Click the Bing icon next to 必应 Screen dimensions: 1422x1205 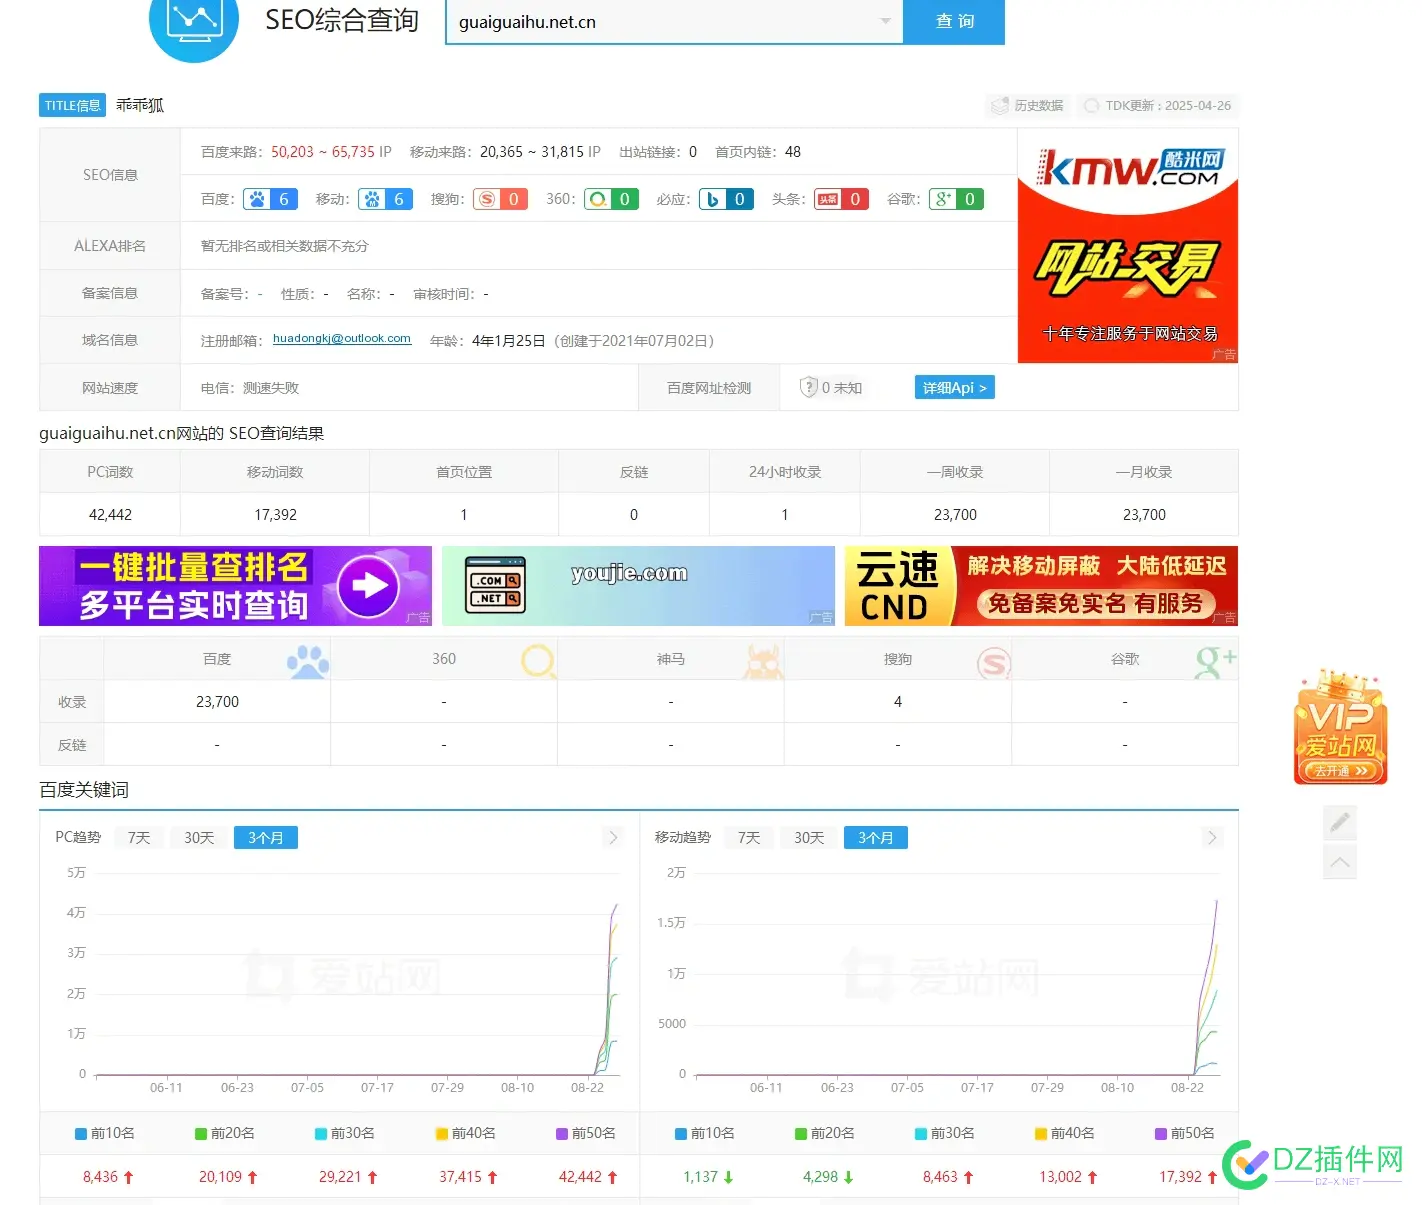[715, 199]
